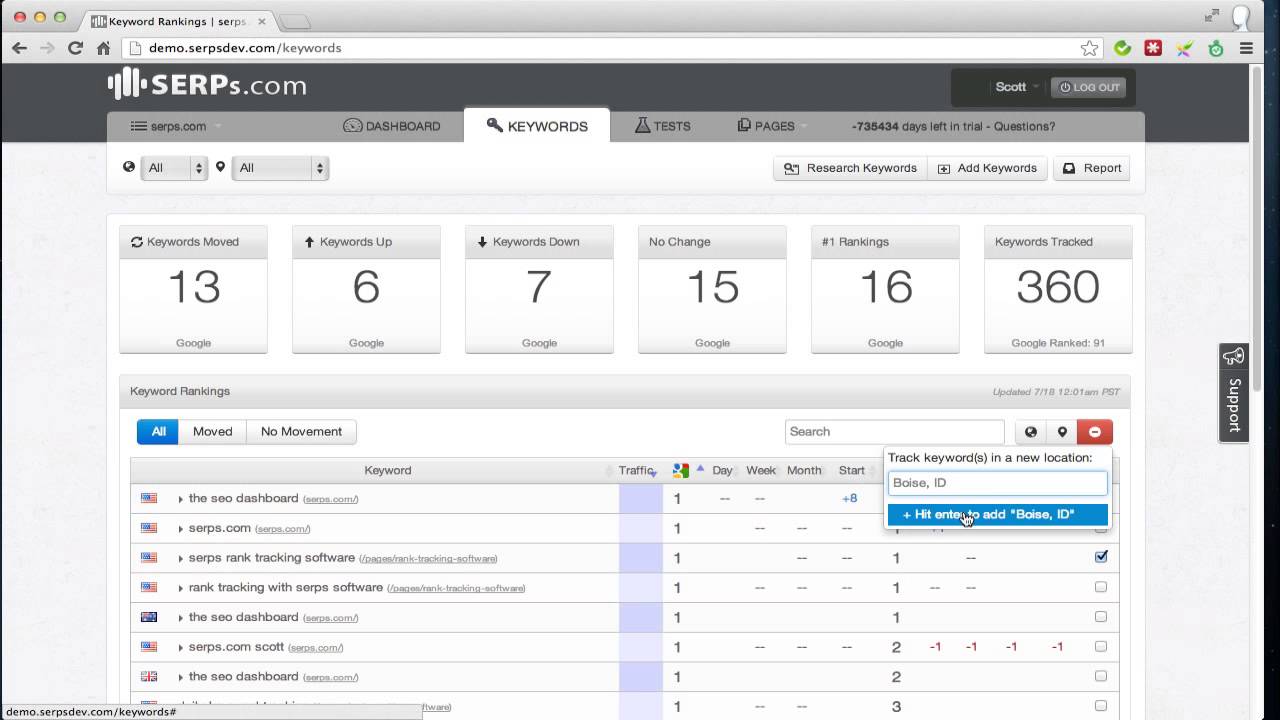Open the Report button

click(x=1092, y=168)
